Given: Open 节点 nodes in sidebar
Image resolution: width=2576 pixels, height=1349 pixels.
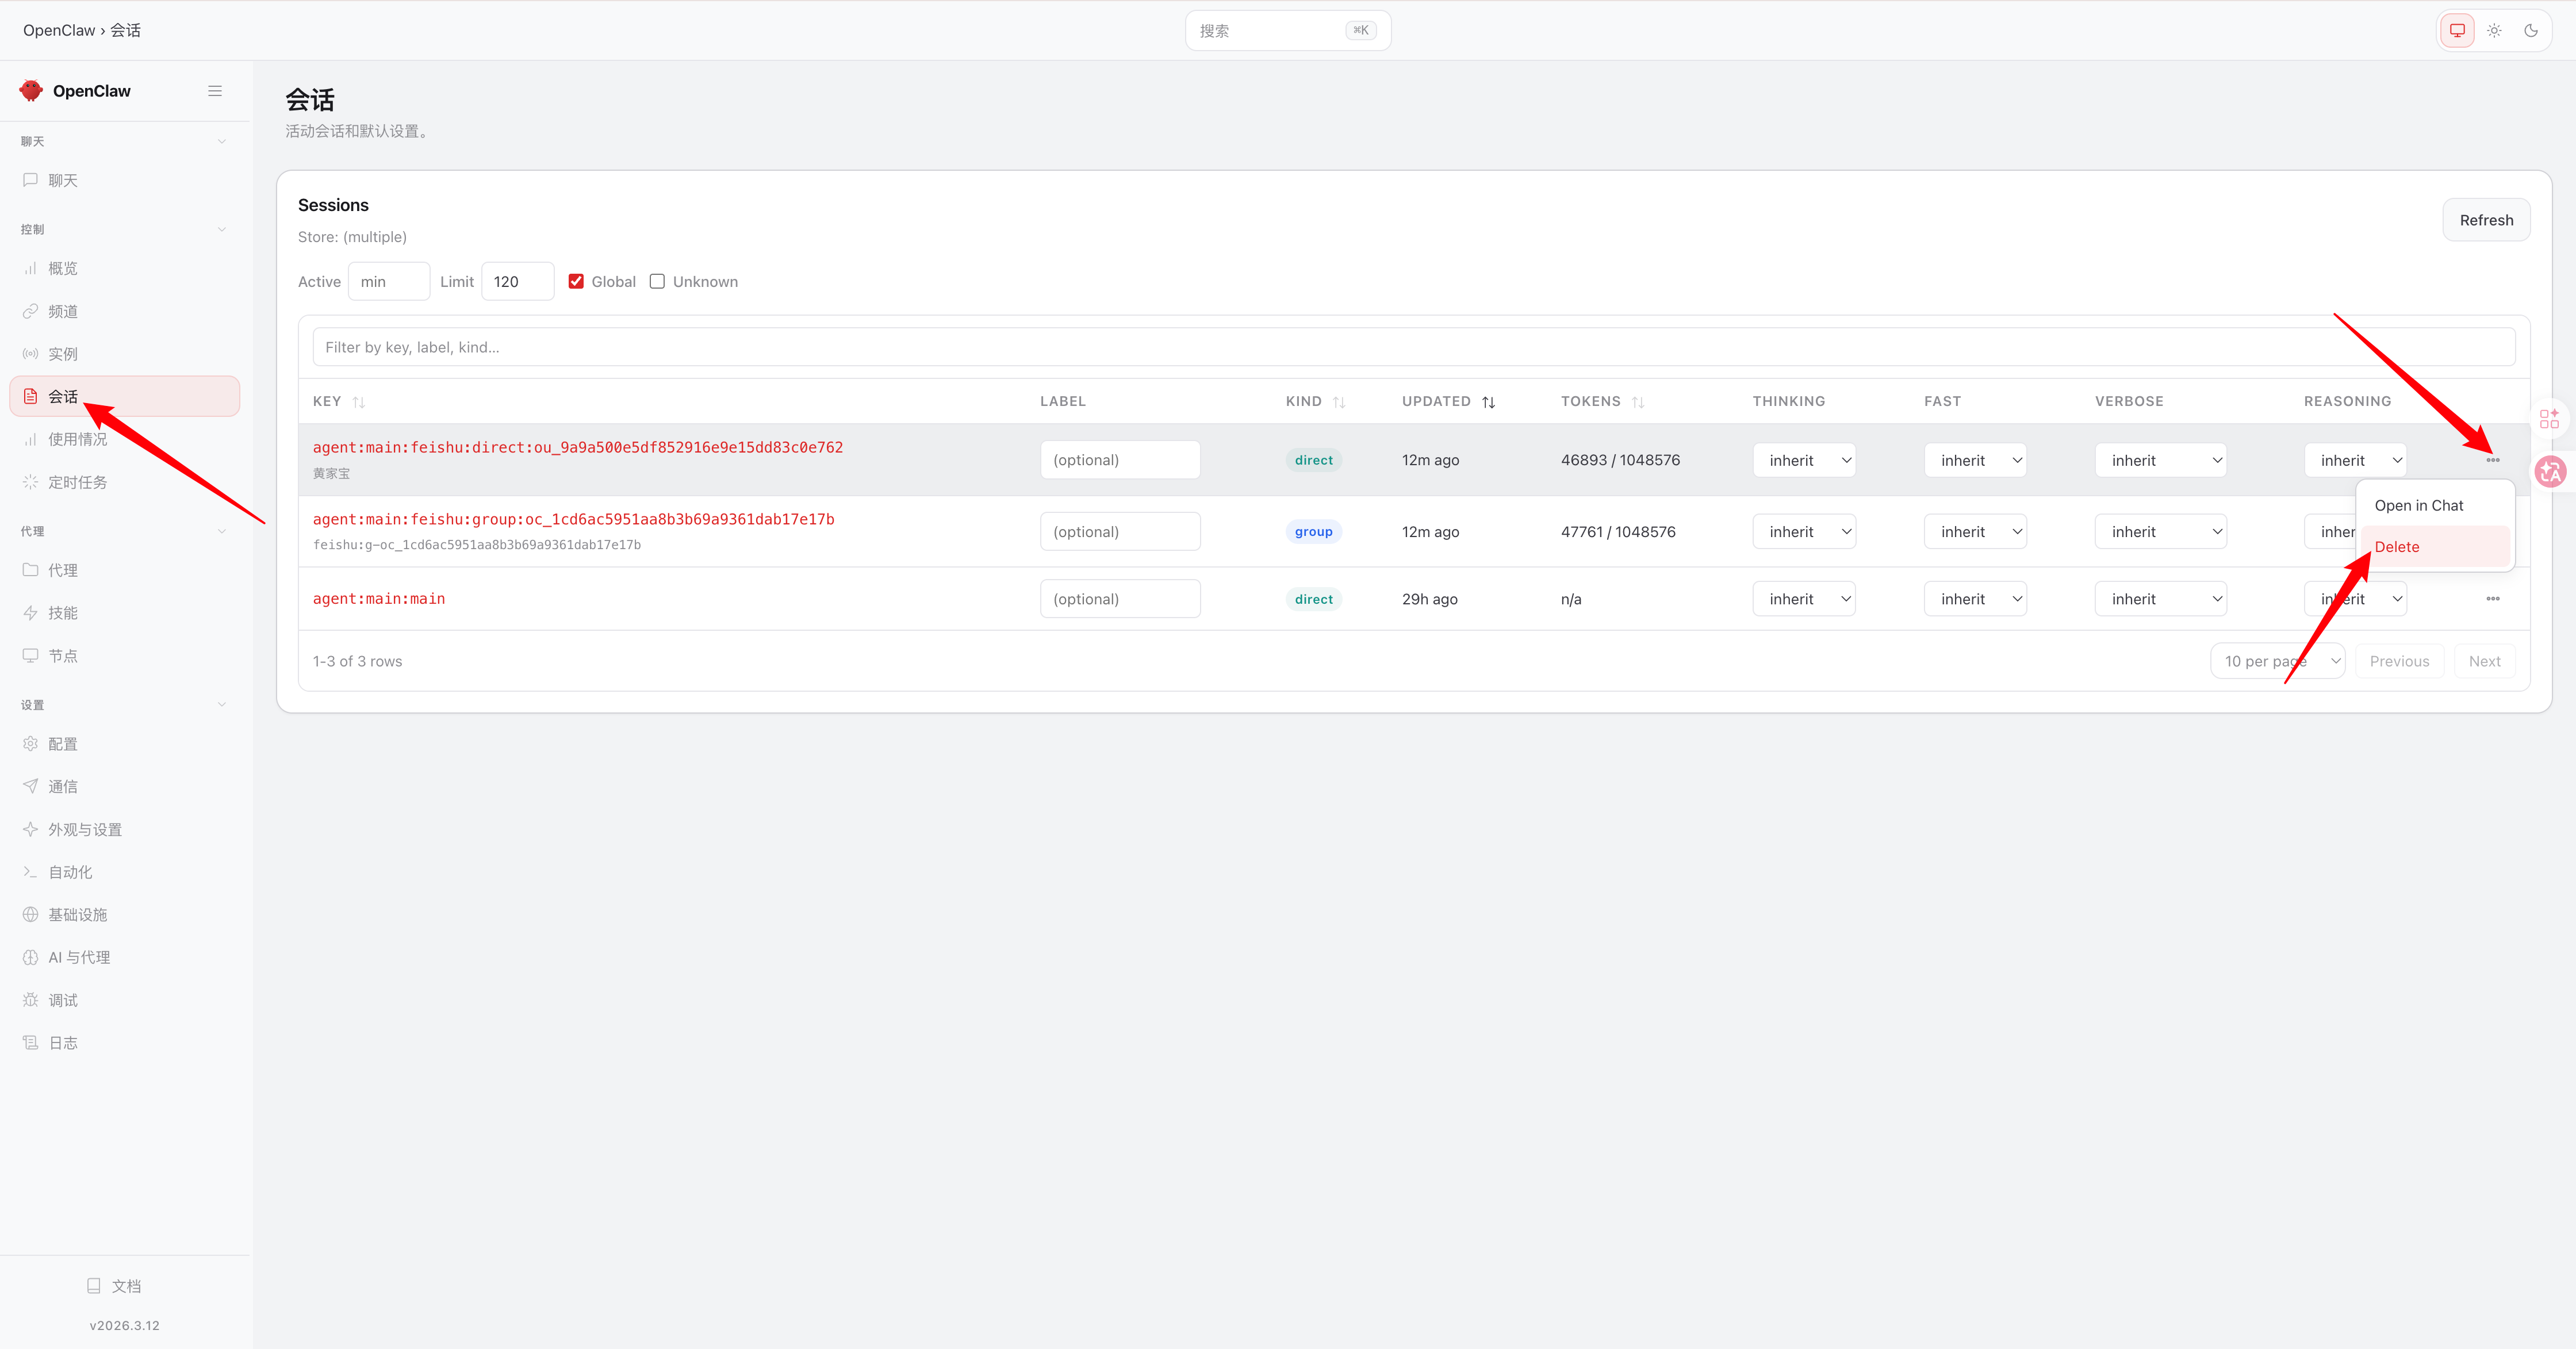Looking at the screenshot, I should 125,656.
